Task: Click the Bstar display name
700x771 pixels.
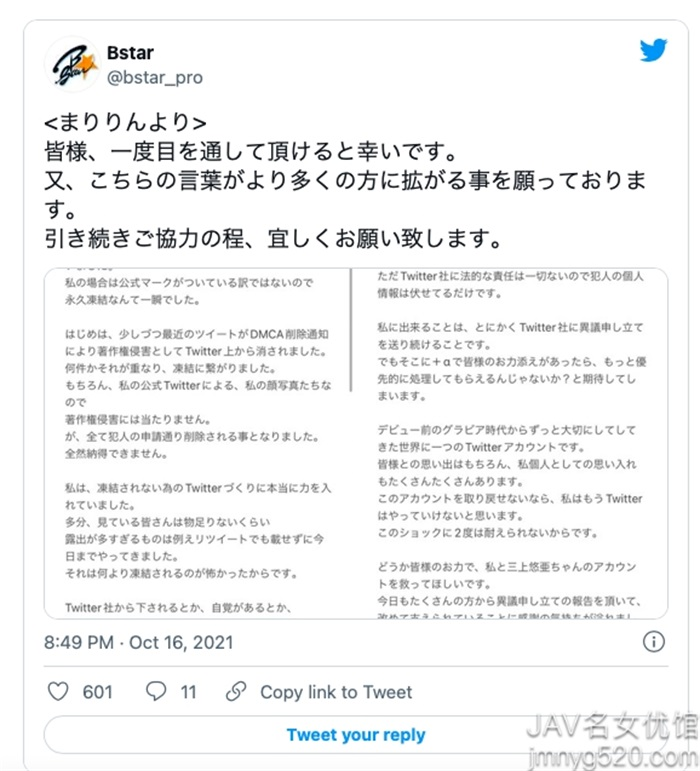Action: (130, 53)
